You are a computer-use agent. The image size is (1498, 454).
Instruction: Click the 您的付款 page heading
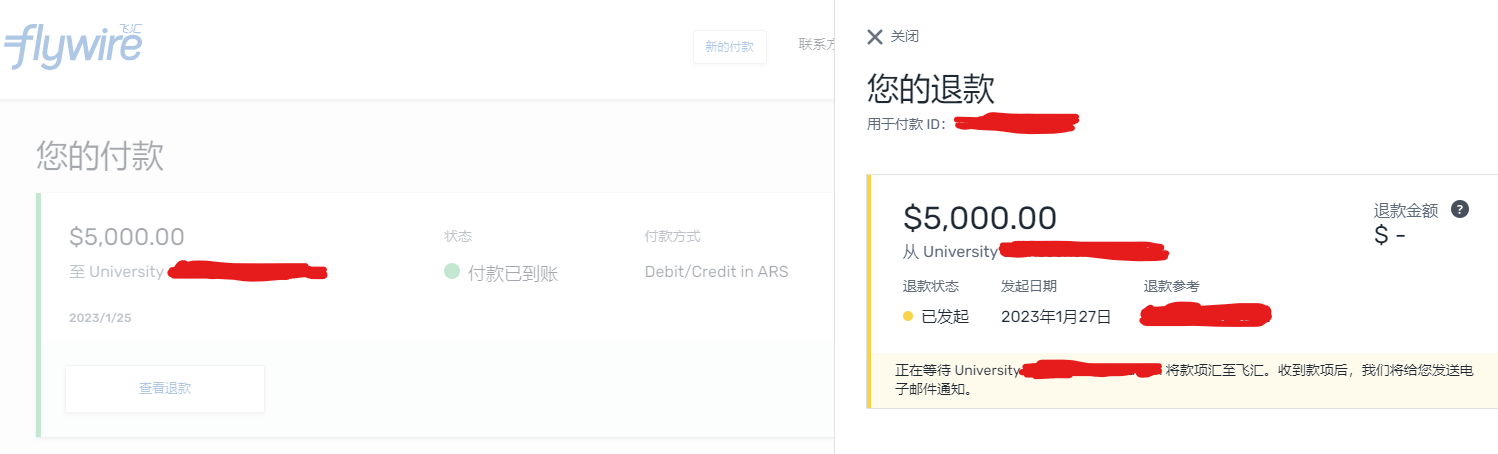[100, 156]
